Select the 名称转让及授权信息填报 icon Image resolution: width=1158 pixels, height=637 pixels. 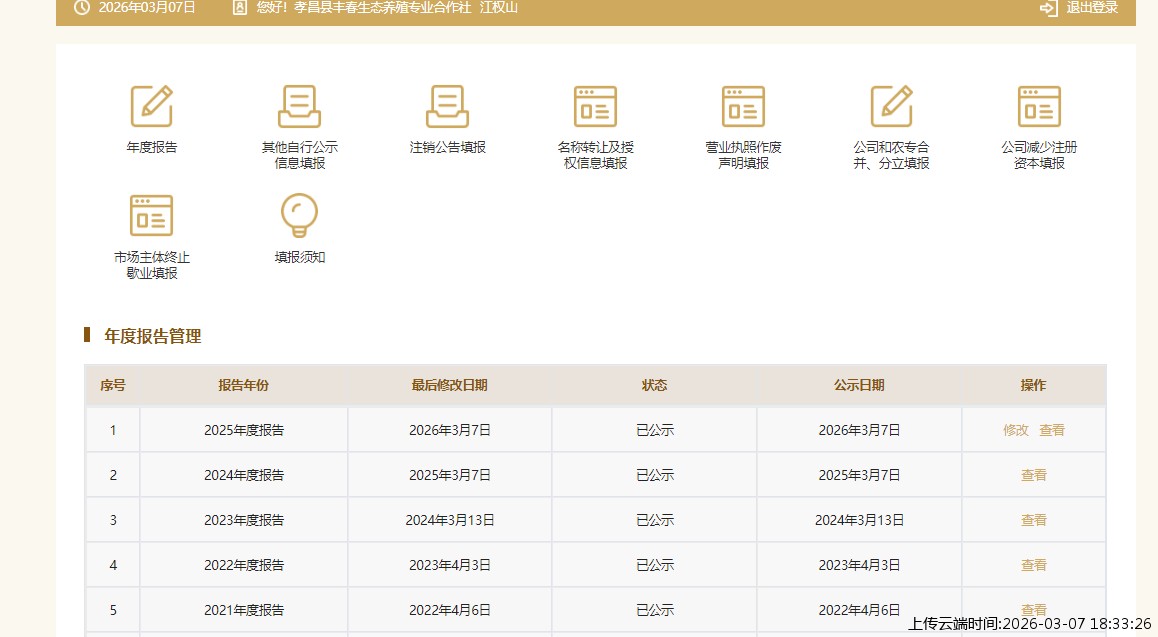coord(595,106)
